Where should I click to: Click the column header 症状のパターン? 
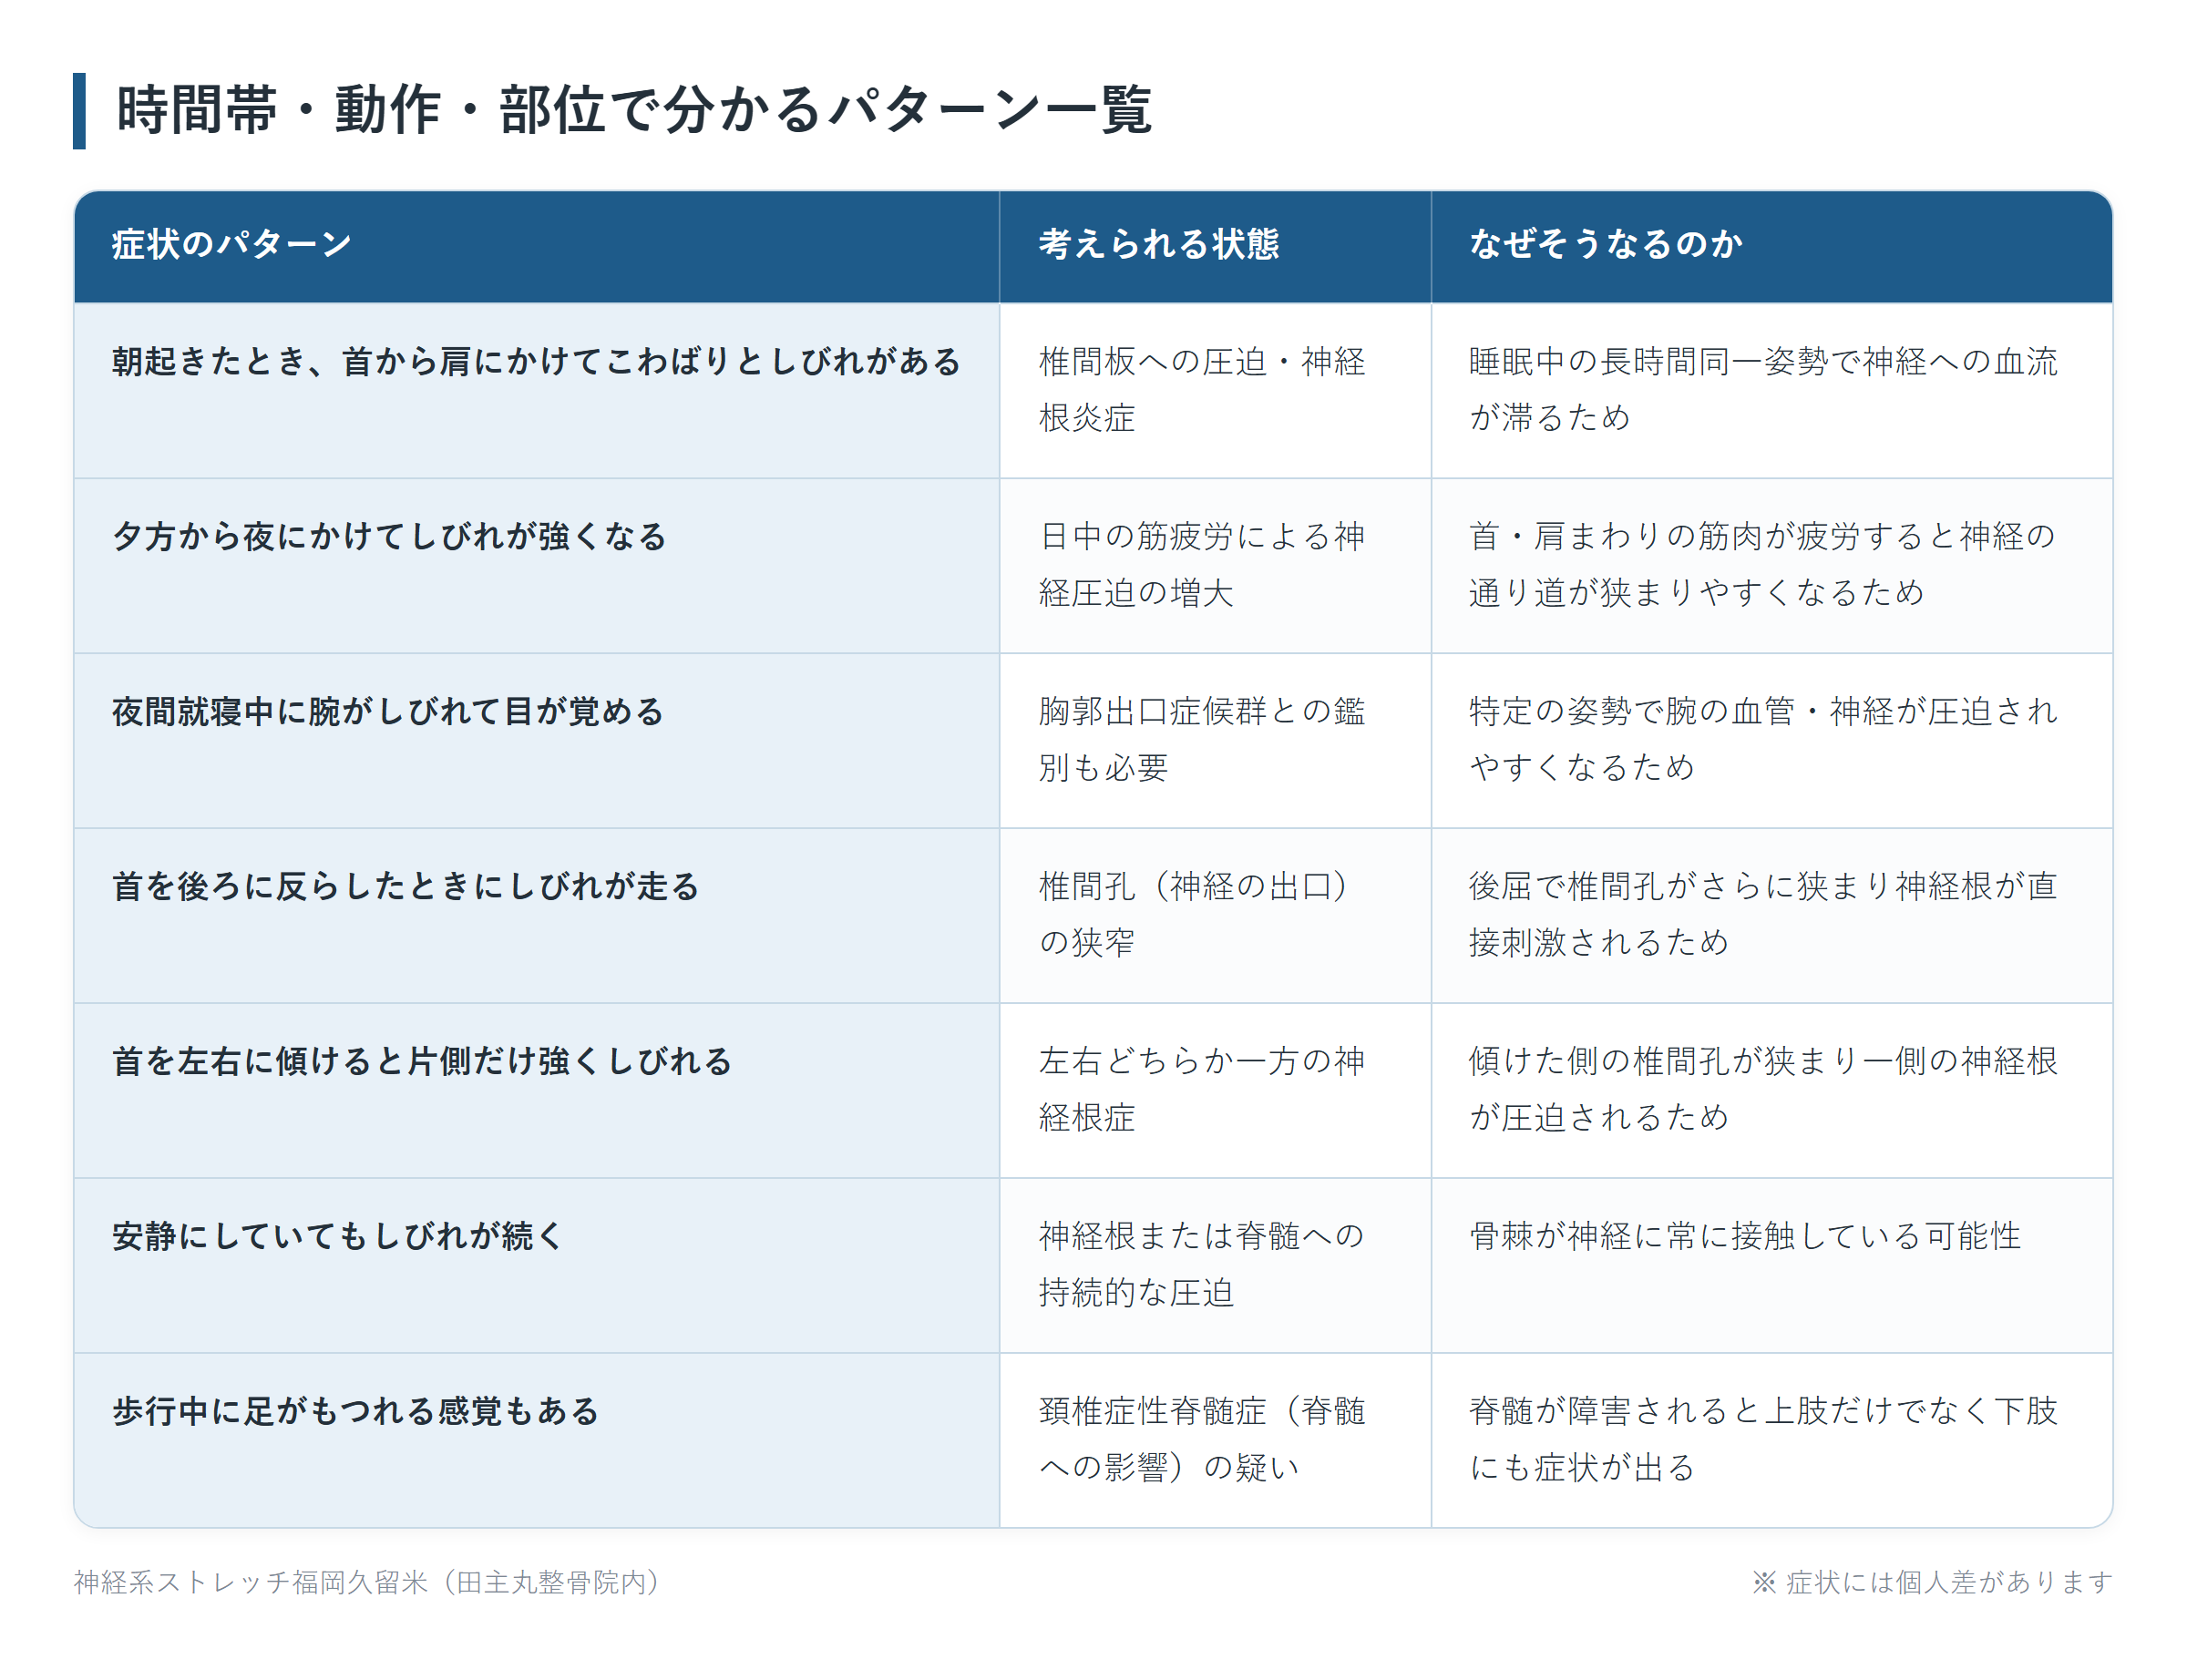click(536, 246)
